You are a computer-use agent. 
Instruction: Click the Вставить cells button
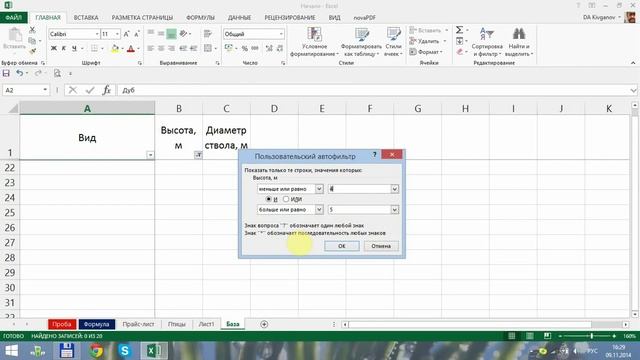[x=429, y=30]
